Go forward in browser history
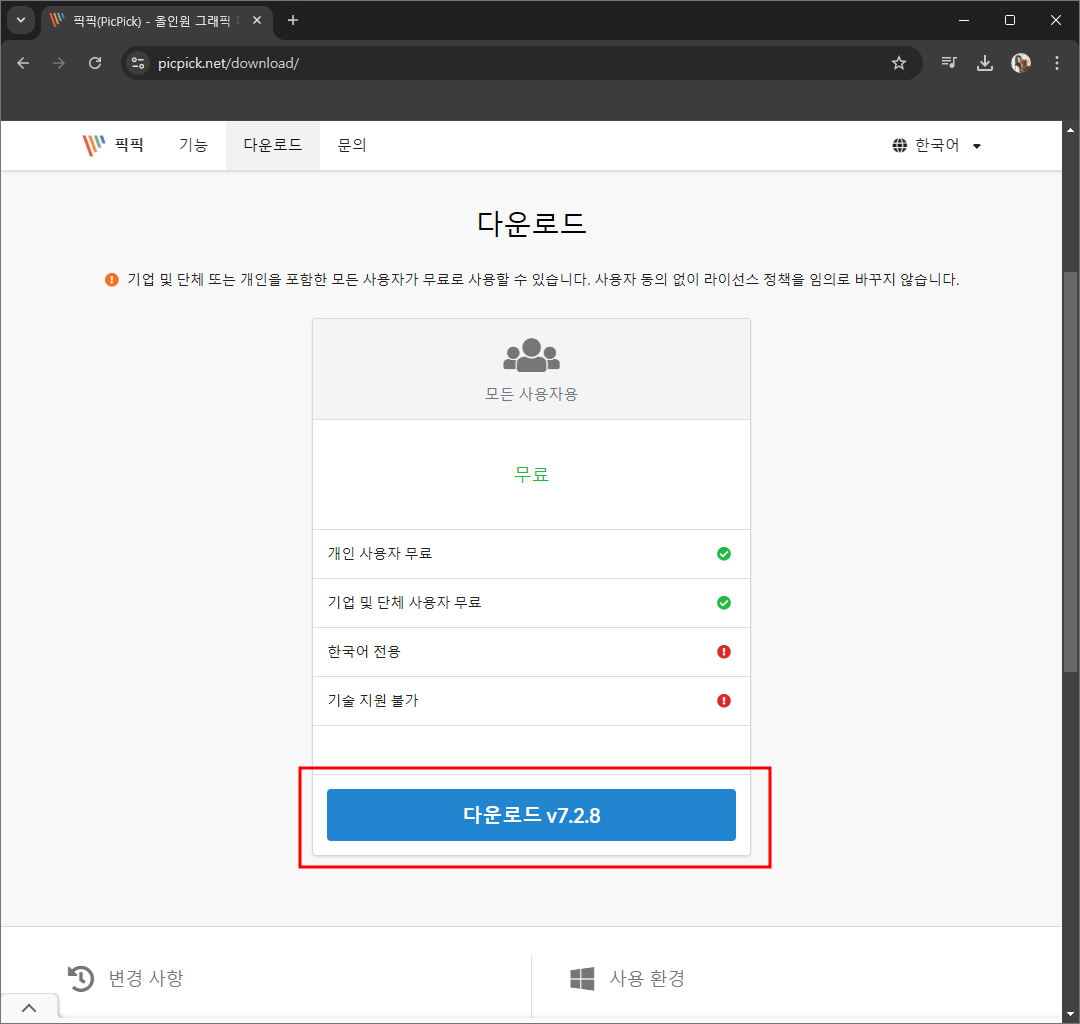The height and width of the screenshot is (1024, 1080). (x=59, y=63)
